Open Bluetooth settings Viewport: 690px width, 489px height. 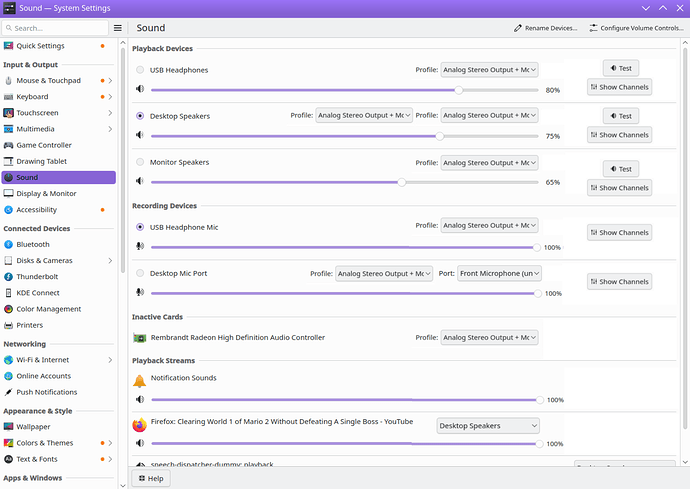point(58,244)
